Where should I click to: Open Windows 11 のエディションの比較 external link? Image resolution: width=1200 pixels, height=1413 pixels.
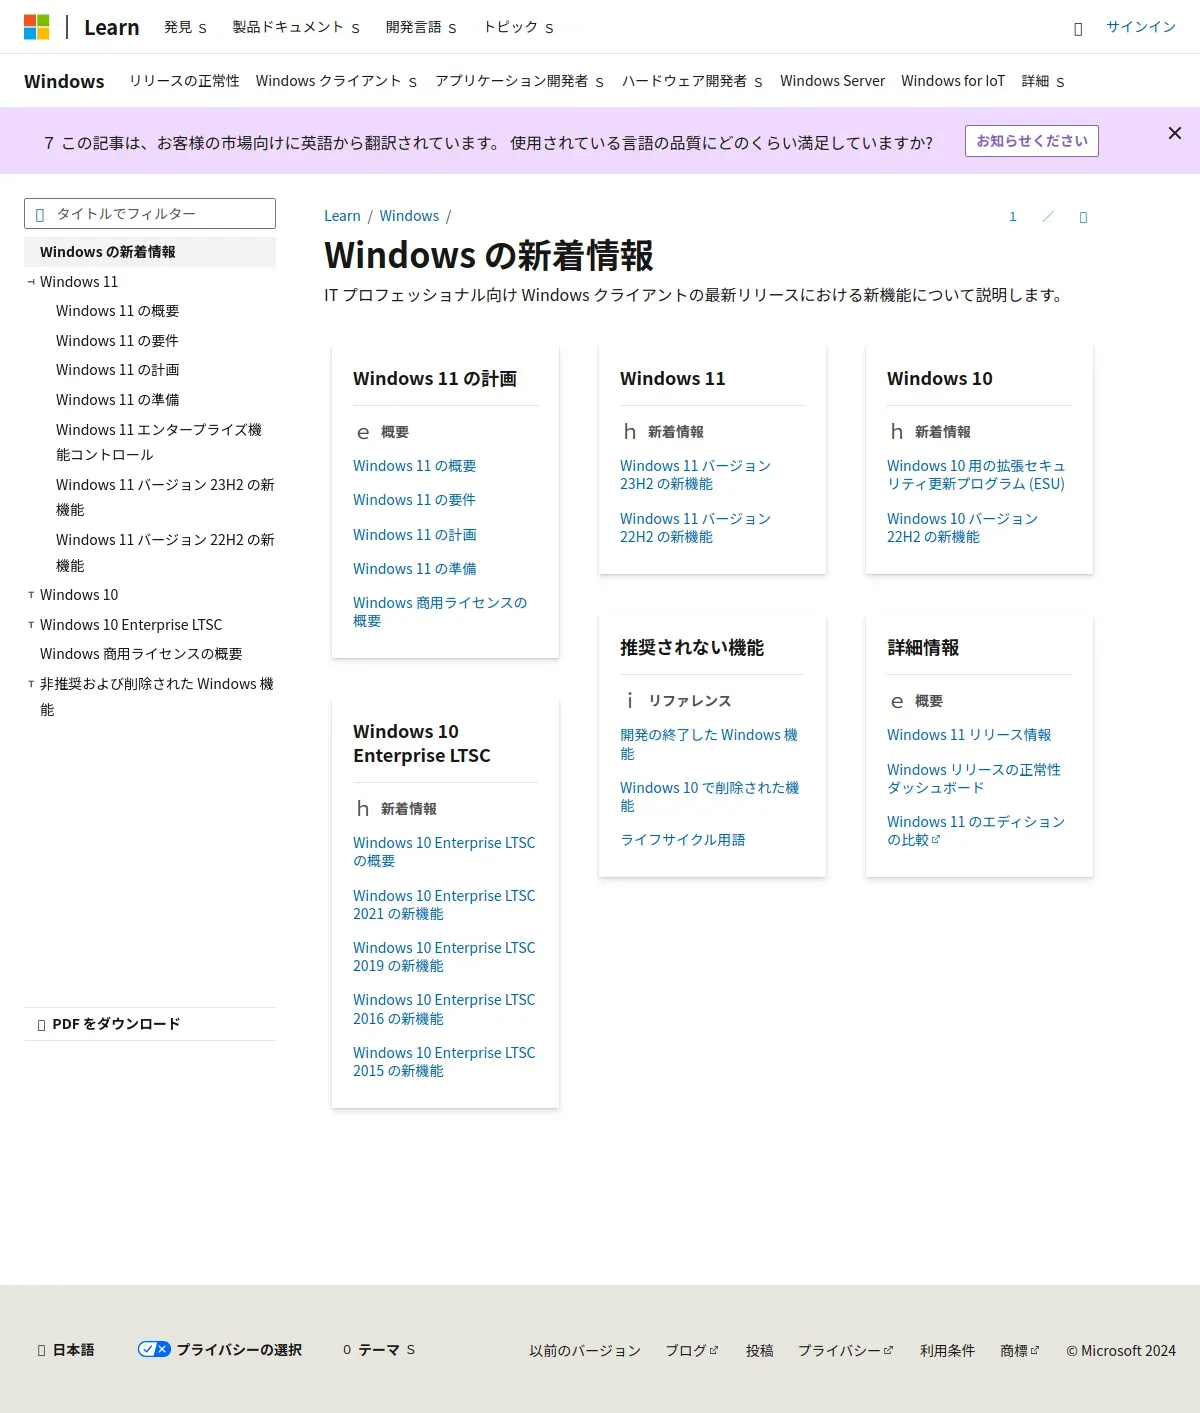[976, 831]
